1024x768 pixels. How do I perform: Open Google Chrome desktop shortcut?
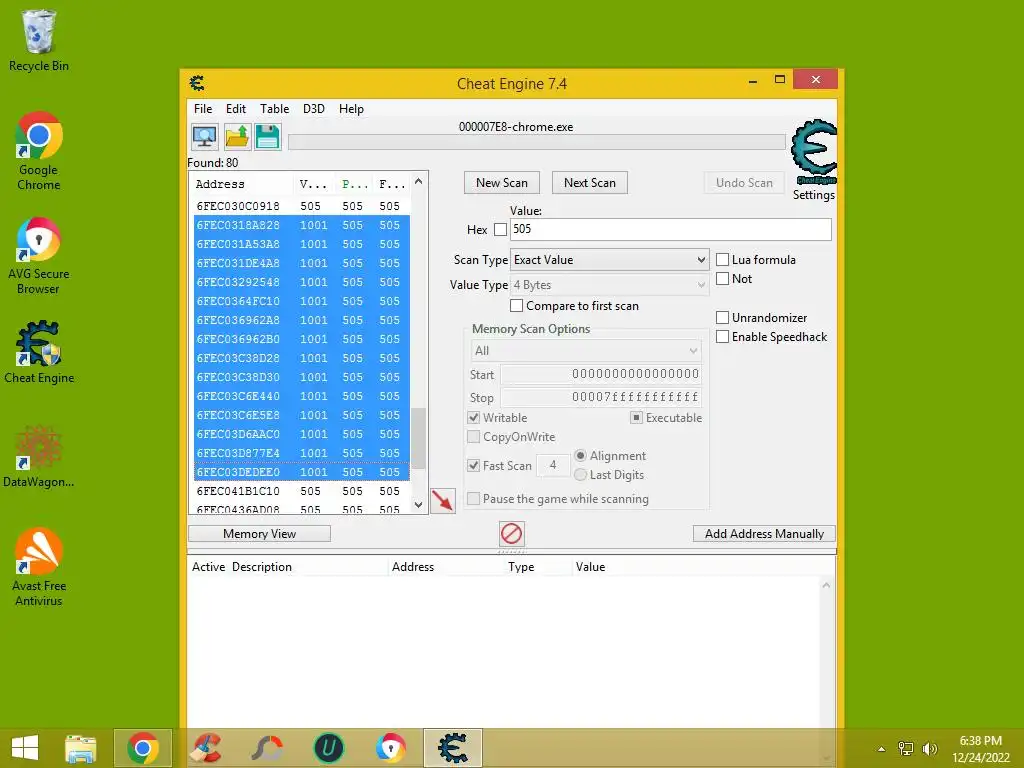pos(39,152)
